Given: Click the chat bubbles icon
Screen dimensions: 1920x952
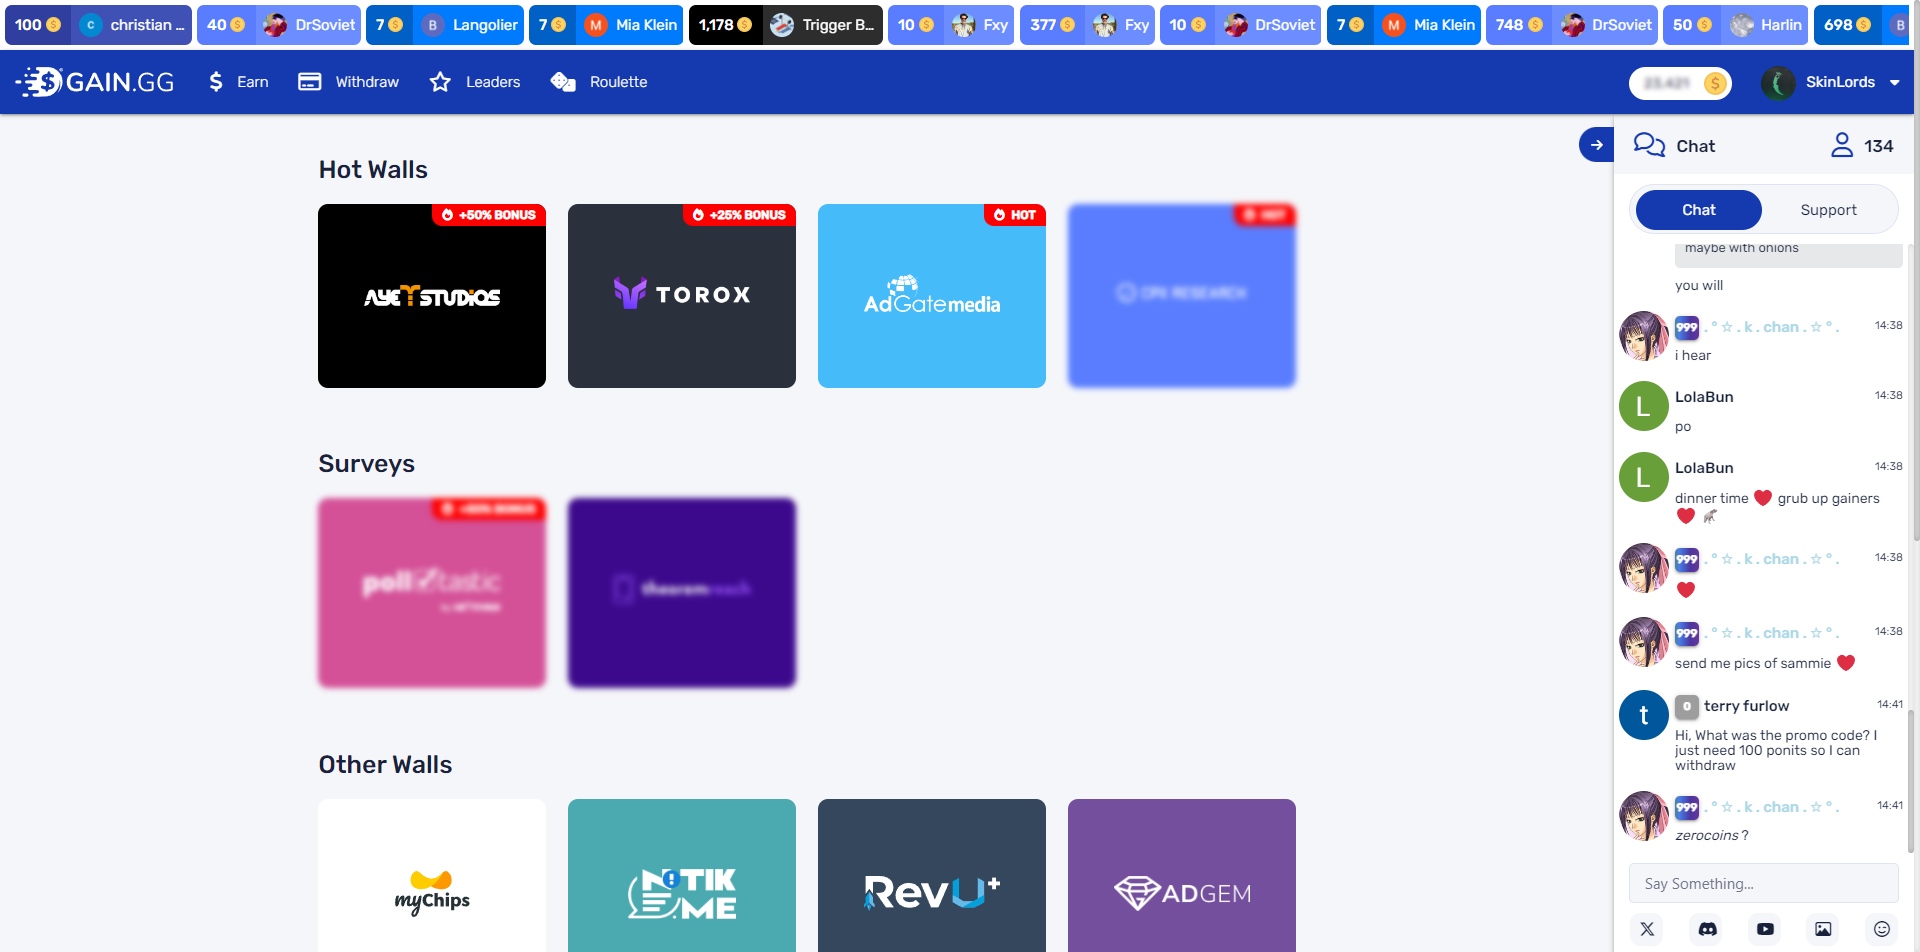Looking at the screenshot, I should point(1649,145).
